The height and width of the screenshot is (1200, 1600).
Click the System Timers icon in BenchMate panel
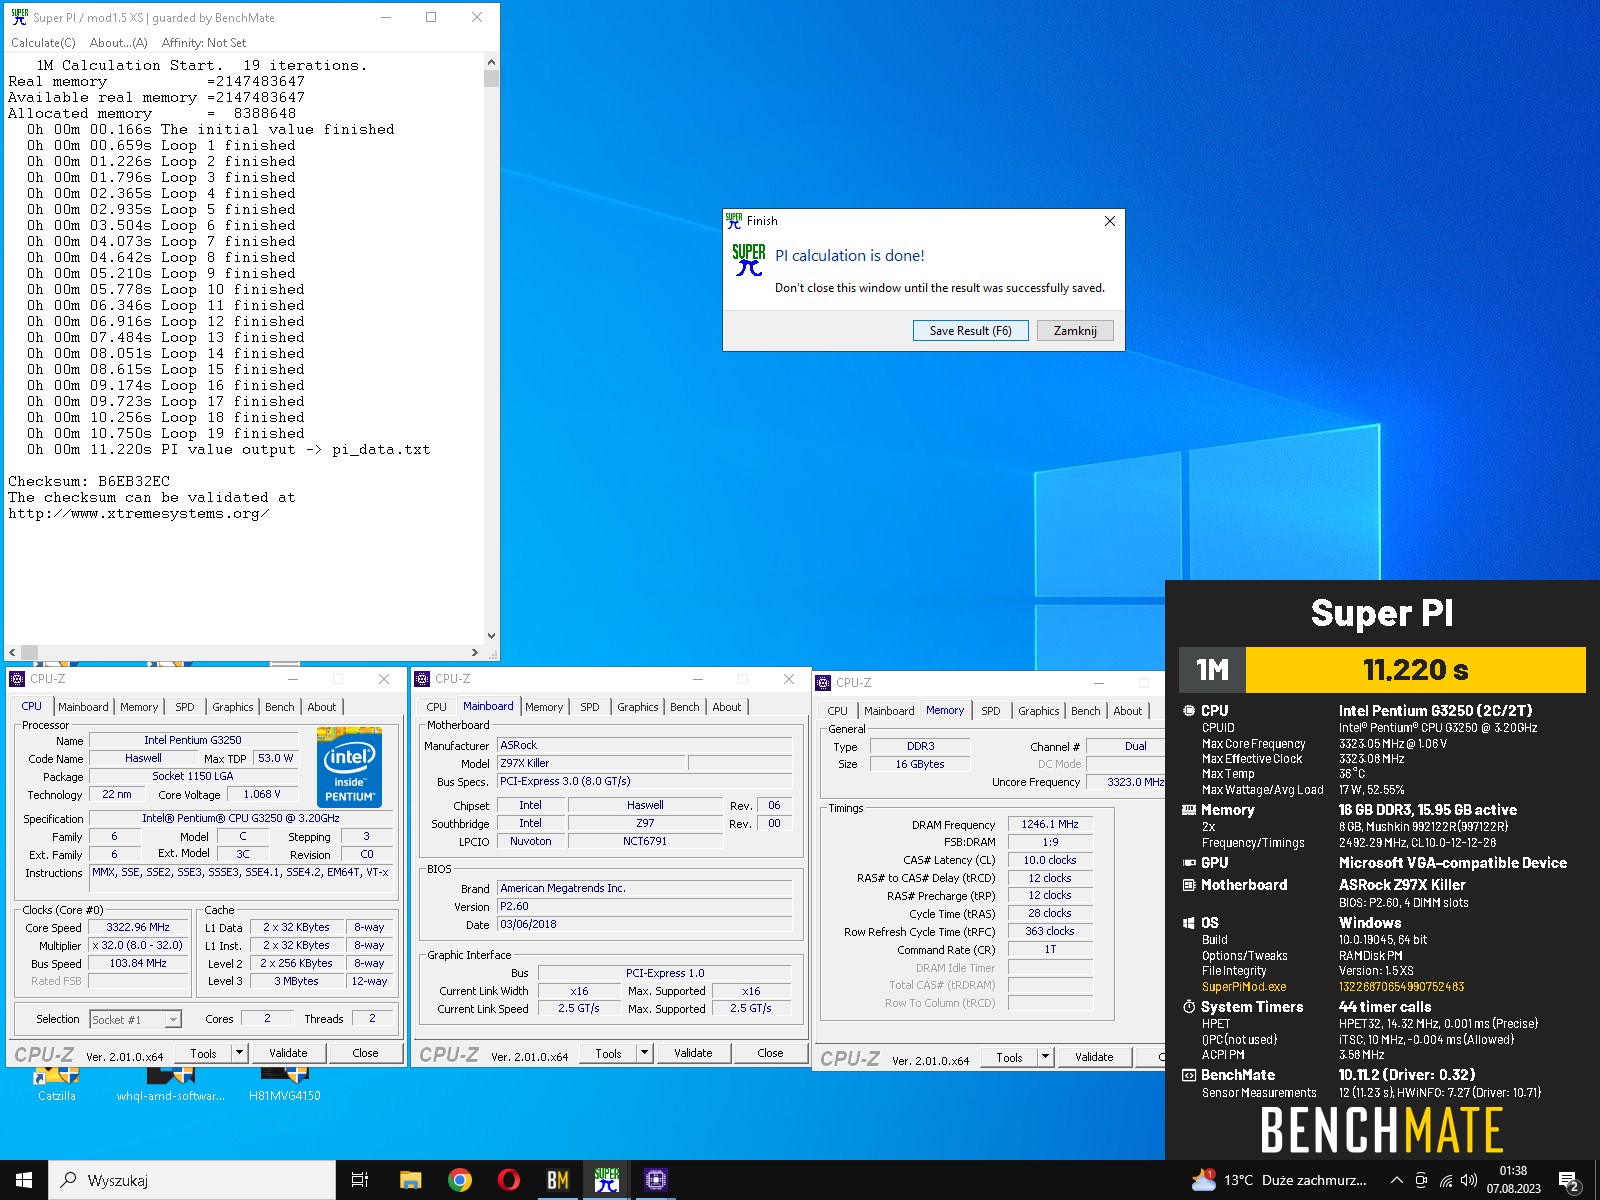tap(1189, 1007)
